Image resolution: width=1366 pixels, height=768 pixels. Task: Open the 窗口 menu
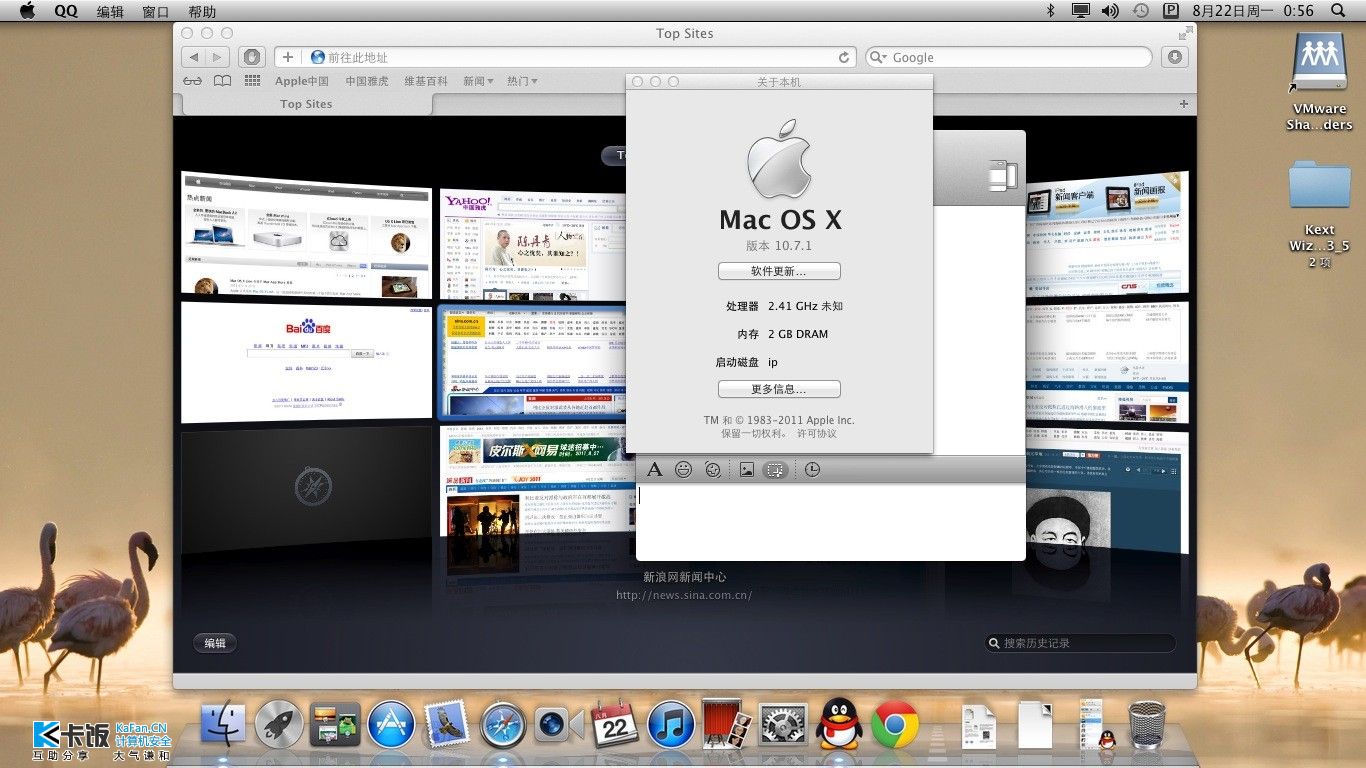point(156,11)
